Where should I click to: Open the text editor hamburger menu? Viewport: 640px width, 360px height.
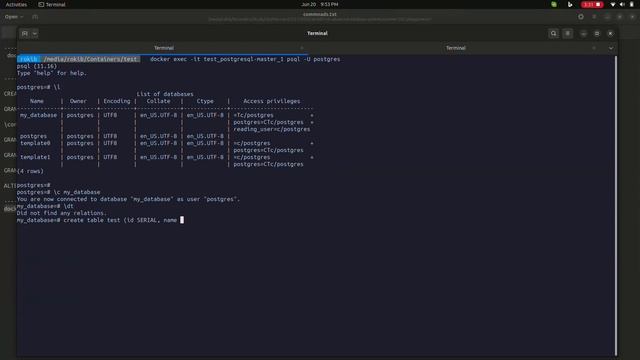[594, 17]
